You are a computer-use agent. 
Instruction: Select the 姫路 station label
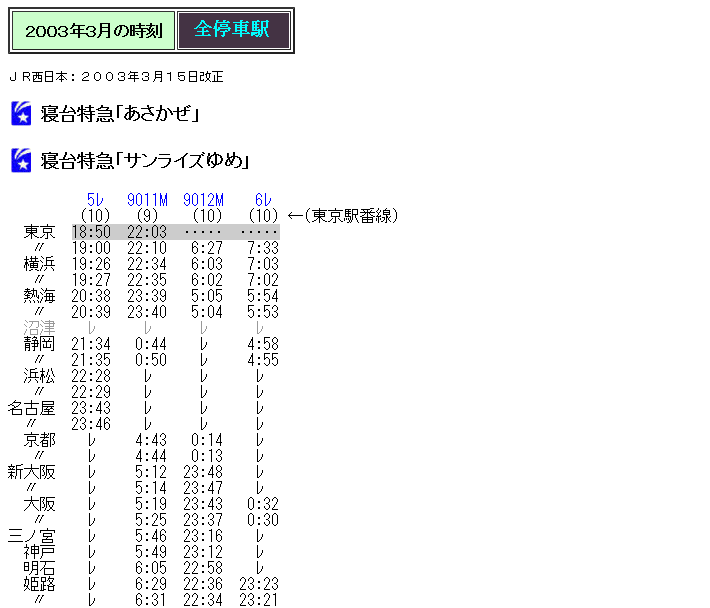pyautogui.click(x=39, y=584)
